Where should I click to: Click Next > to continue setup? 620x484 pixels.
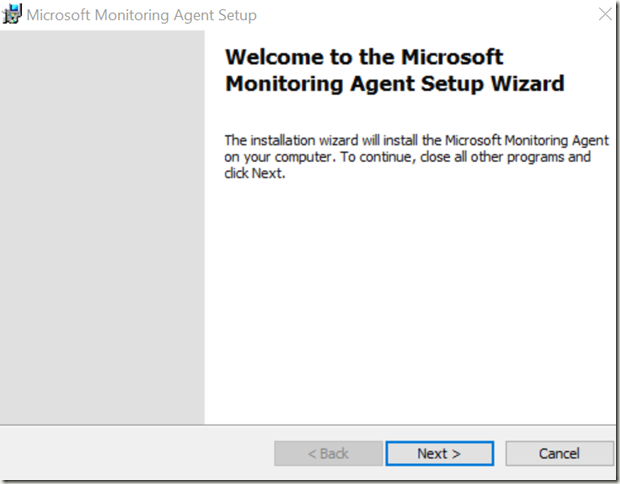point(439,453)
